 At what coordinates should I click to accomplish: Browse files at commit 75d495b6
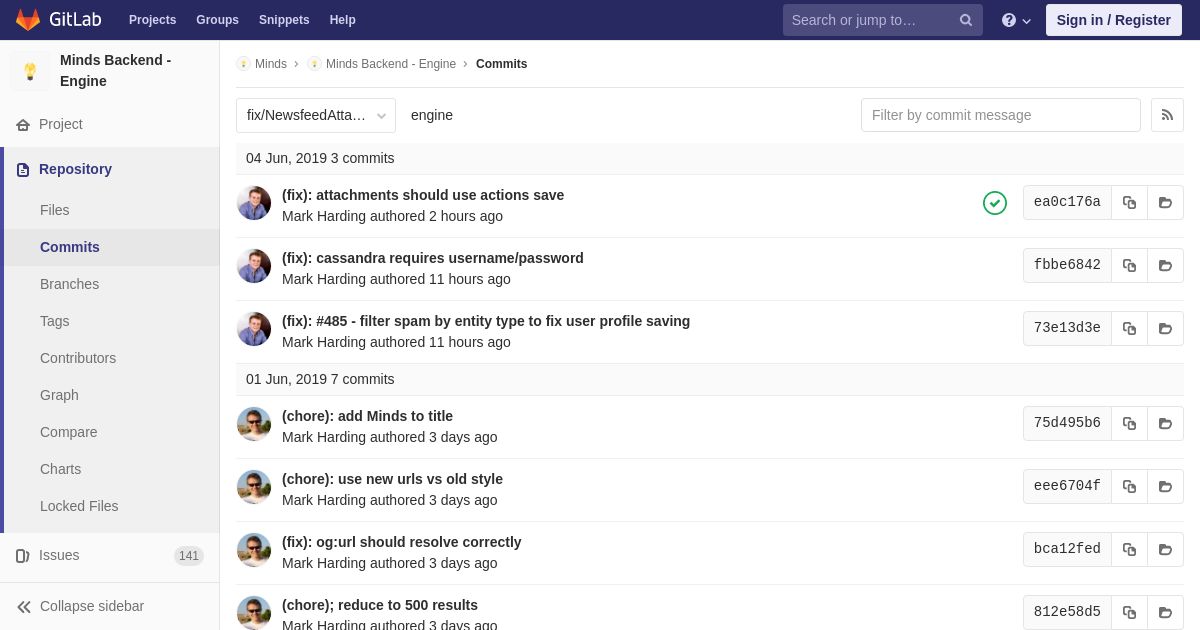(x=1165, y=423)
